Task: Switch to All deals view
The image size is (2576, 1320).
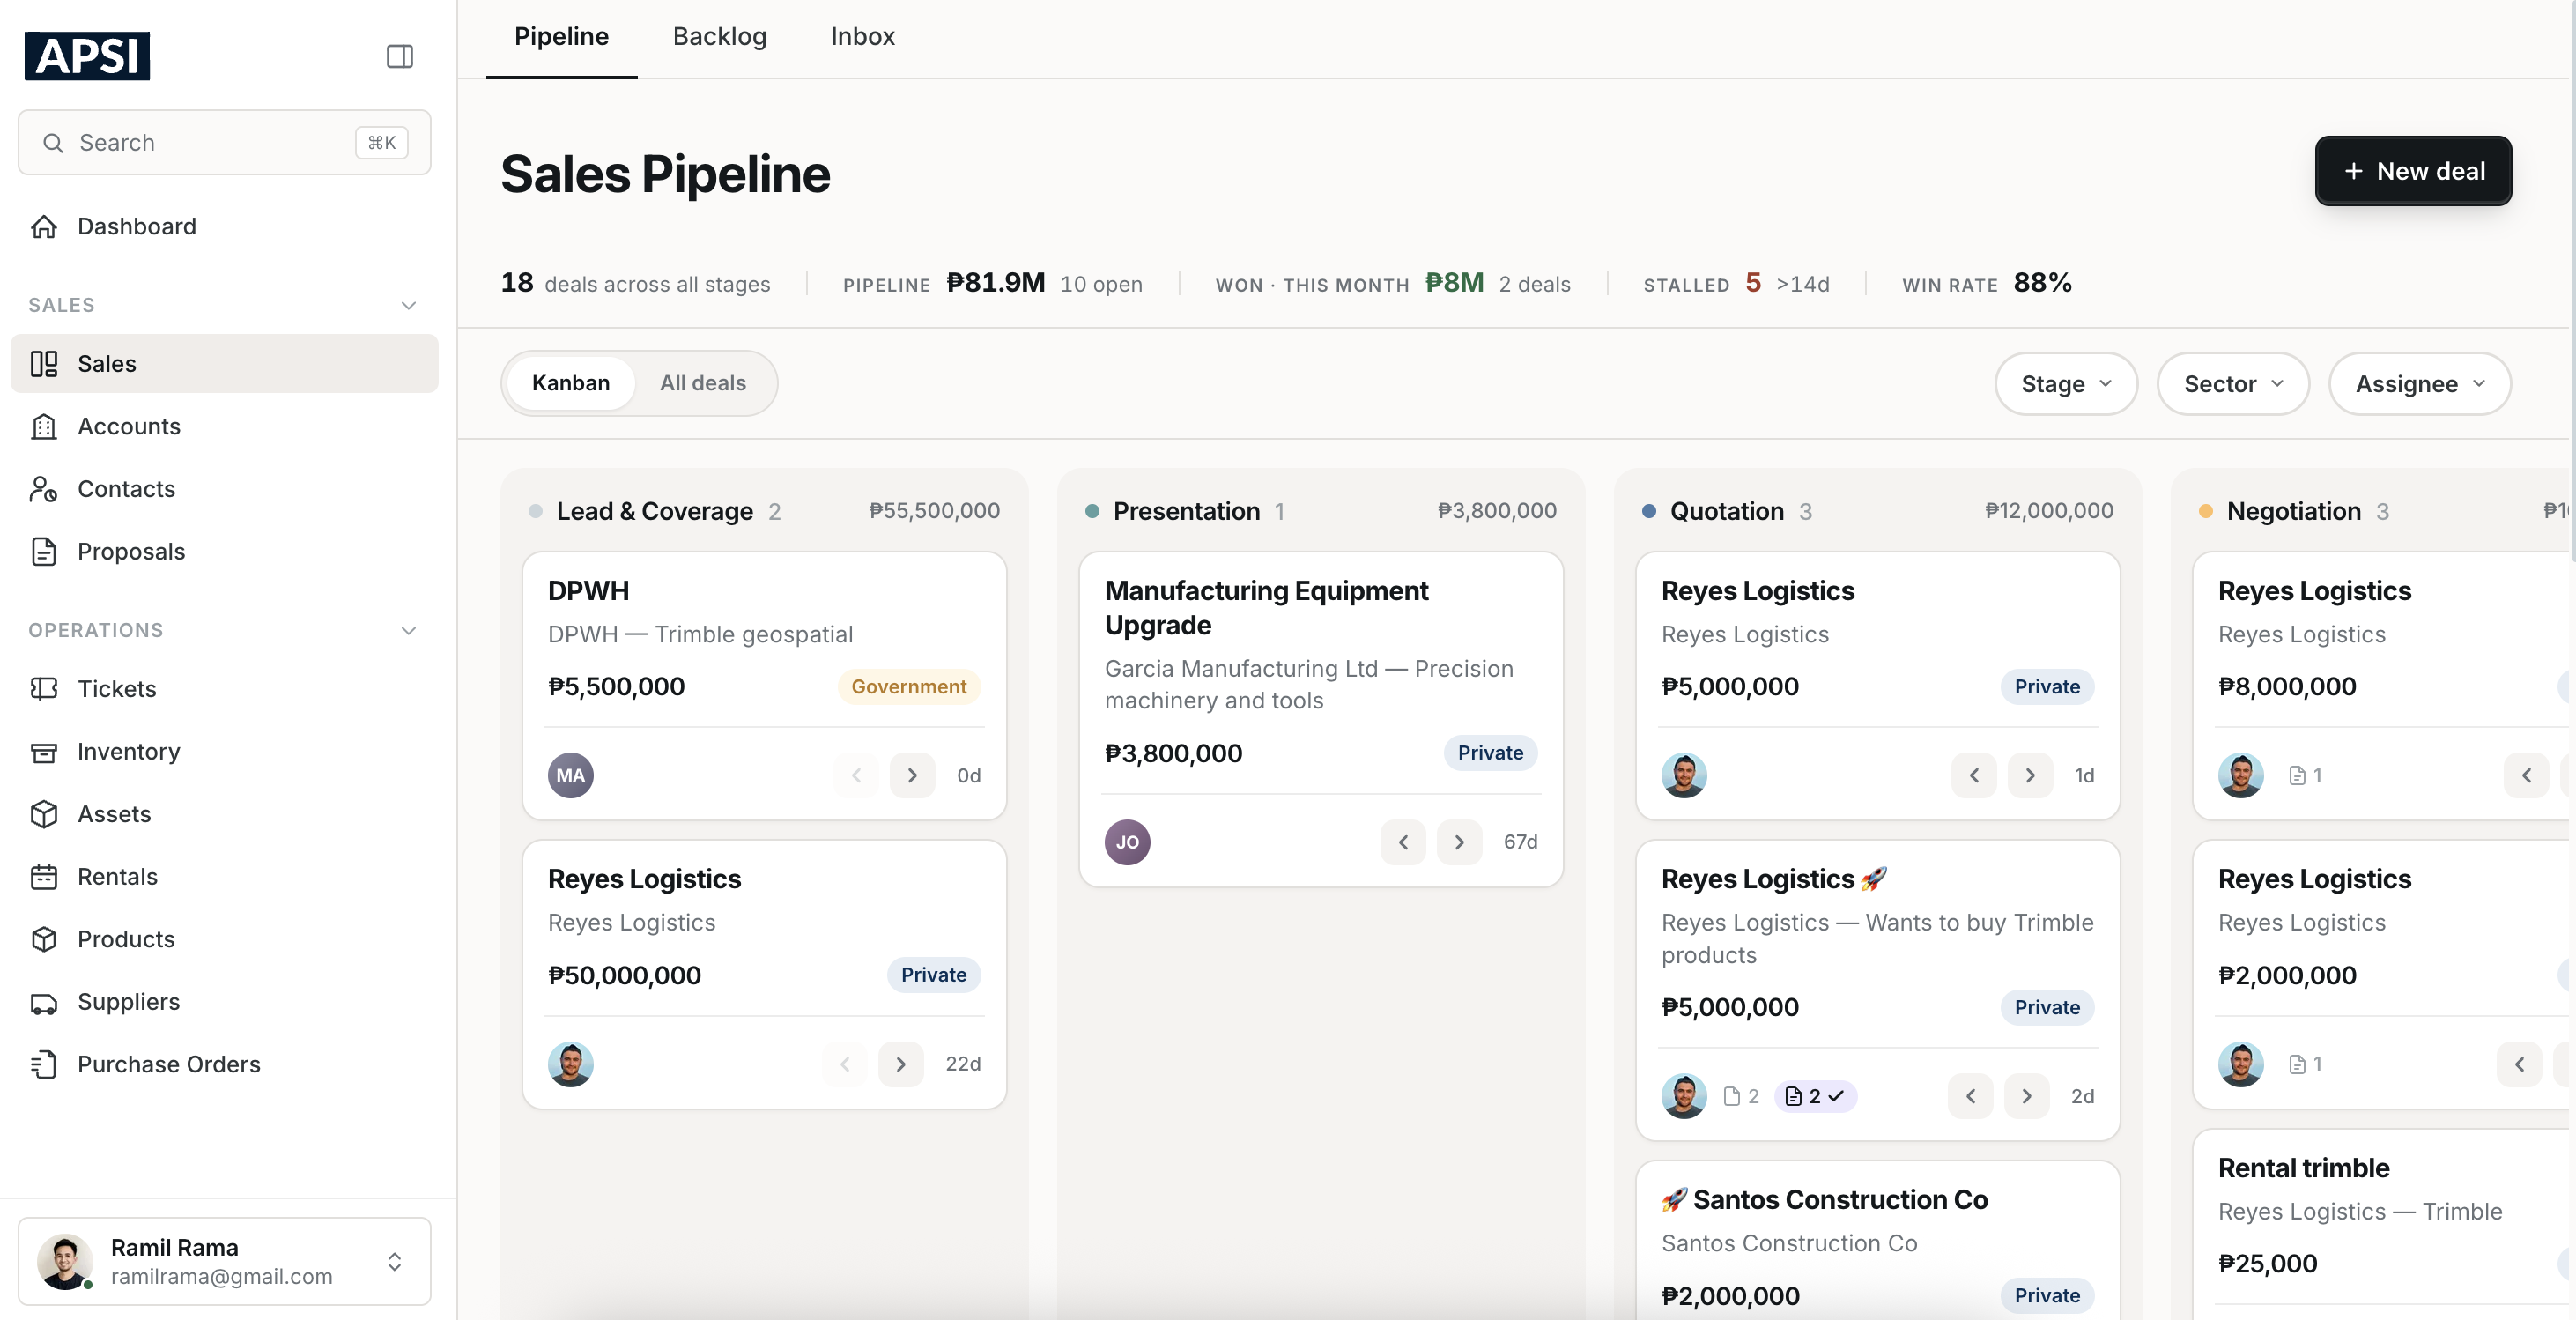Action: 703,383
